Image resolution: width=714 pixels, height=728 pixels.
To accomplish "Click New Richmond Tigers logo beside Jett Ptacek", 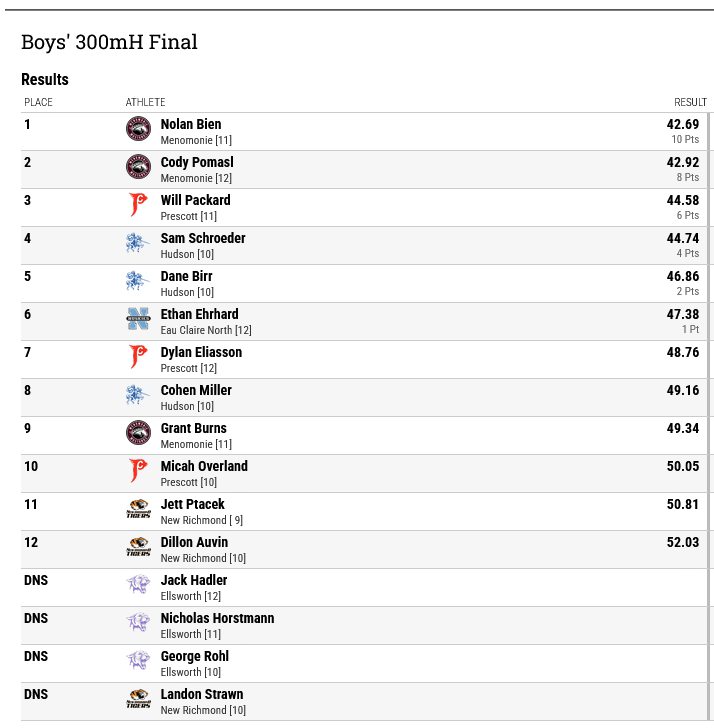I will tap(138, 508).
